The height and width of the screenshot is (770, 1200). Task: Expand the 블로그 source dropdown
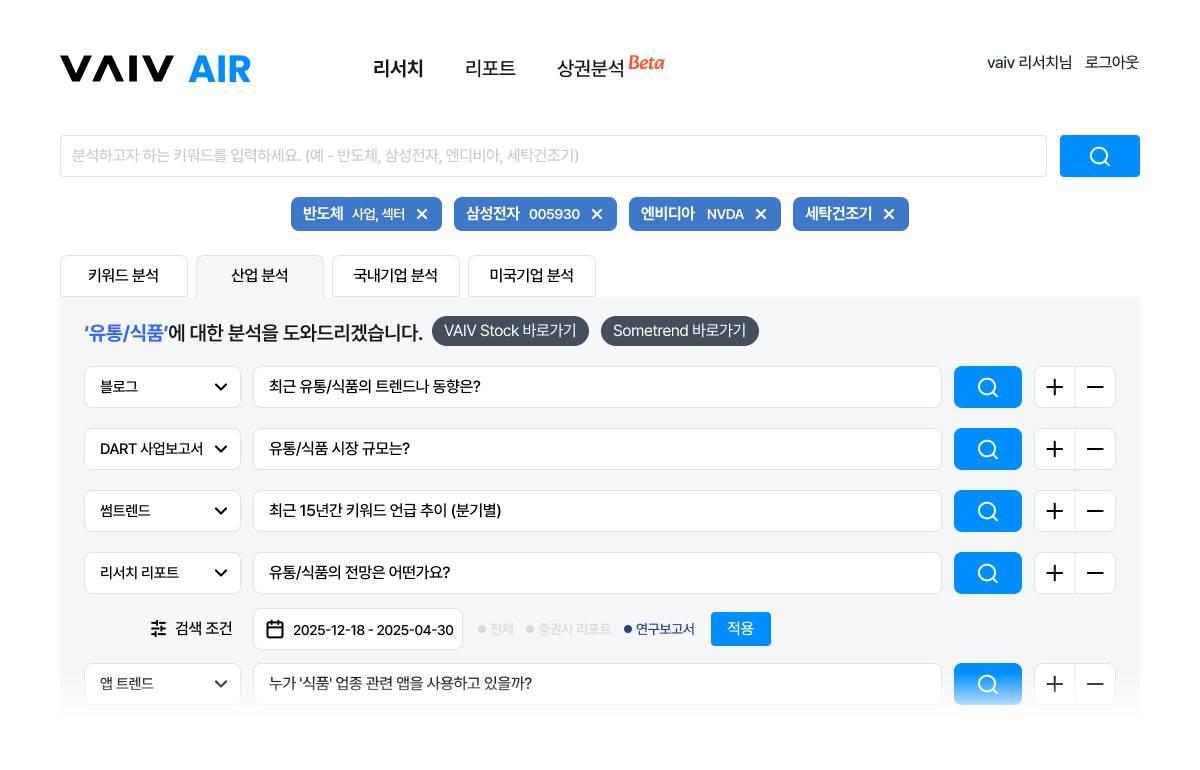[162, 387]
